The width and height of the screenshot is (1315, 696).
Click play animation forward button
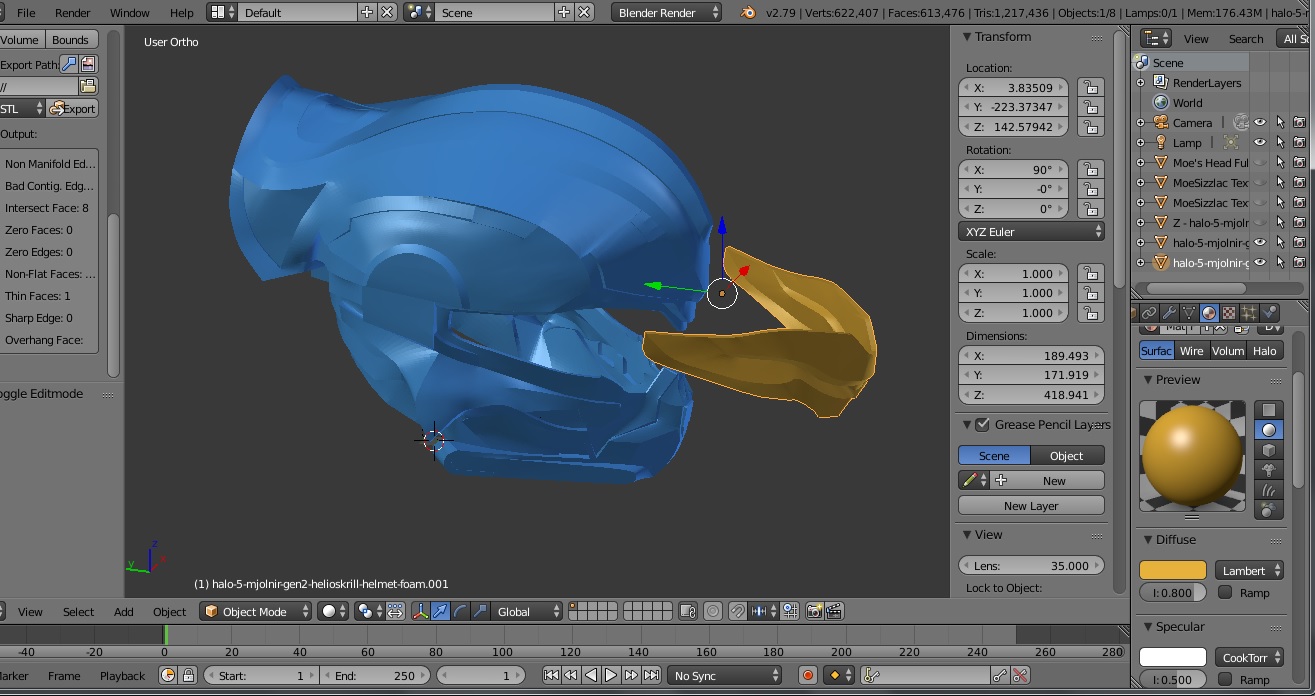[x=611, y=675]
